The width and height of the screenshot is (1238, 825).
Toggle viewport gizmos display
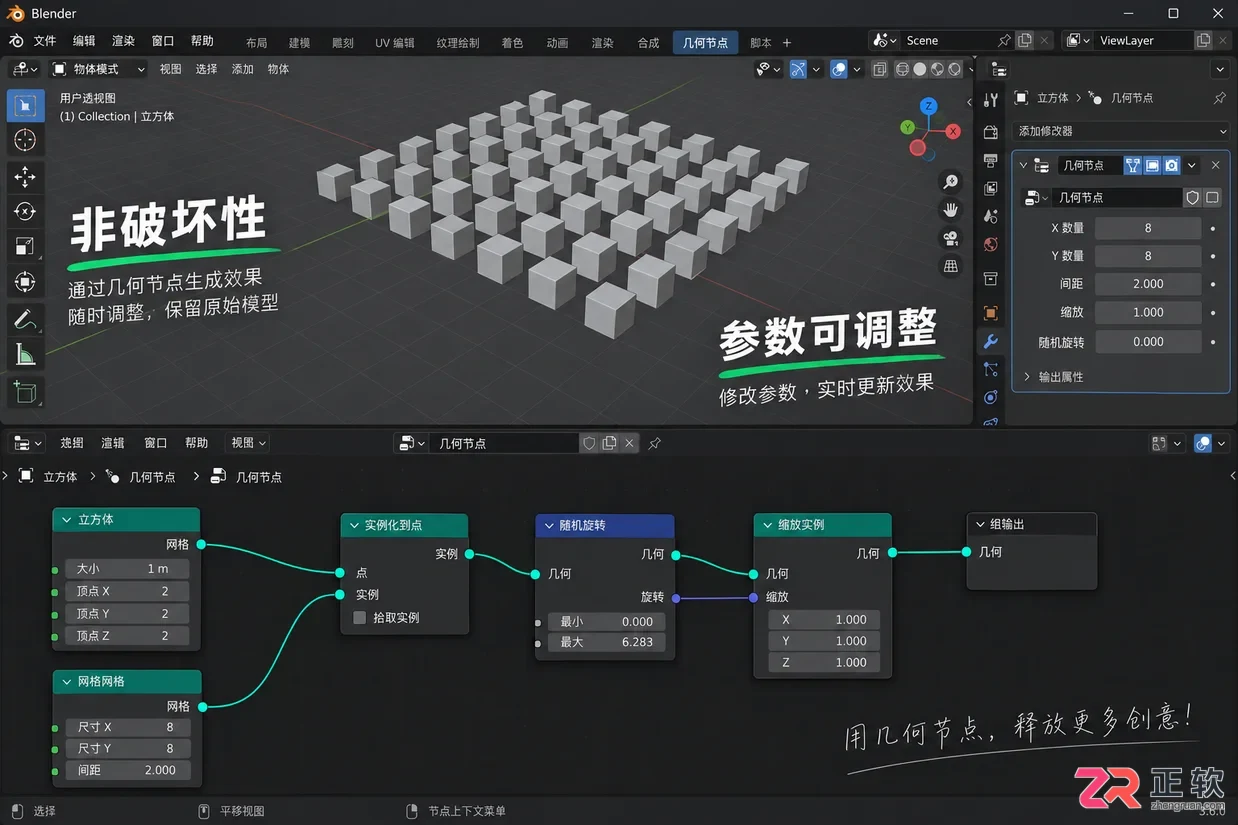pyautogui.click(x=797, y=69)
